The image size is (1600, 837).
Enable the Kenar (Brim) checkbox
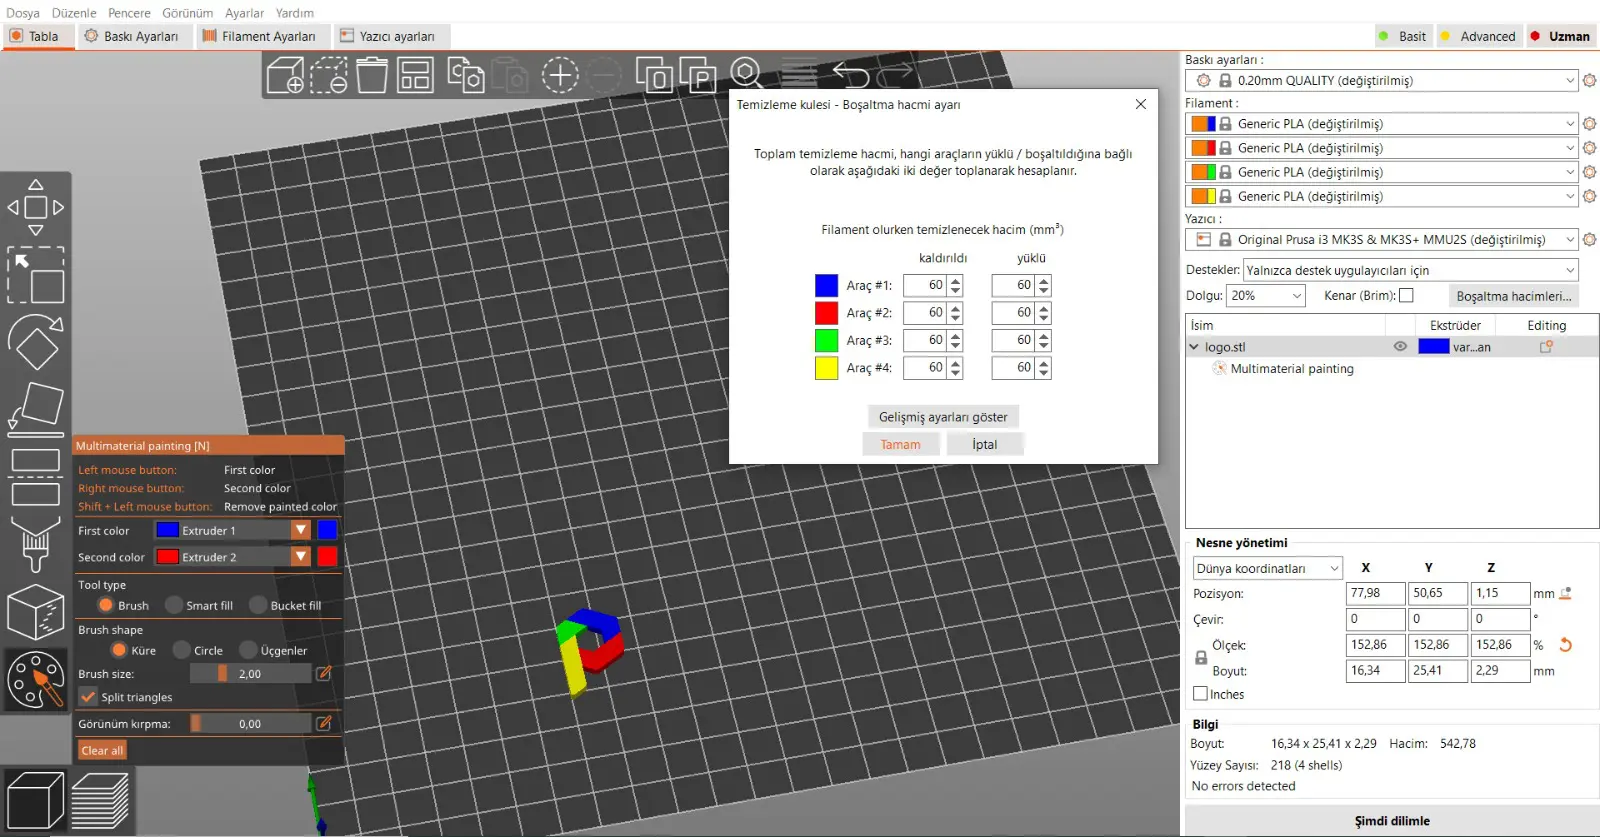tap(1406, 295)
